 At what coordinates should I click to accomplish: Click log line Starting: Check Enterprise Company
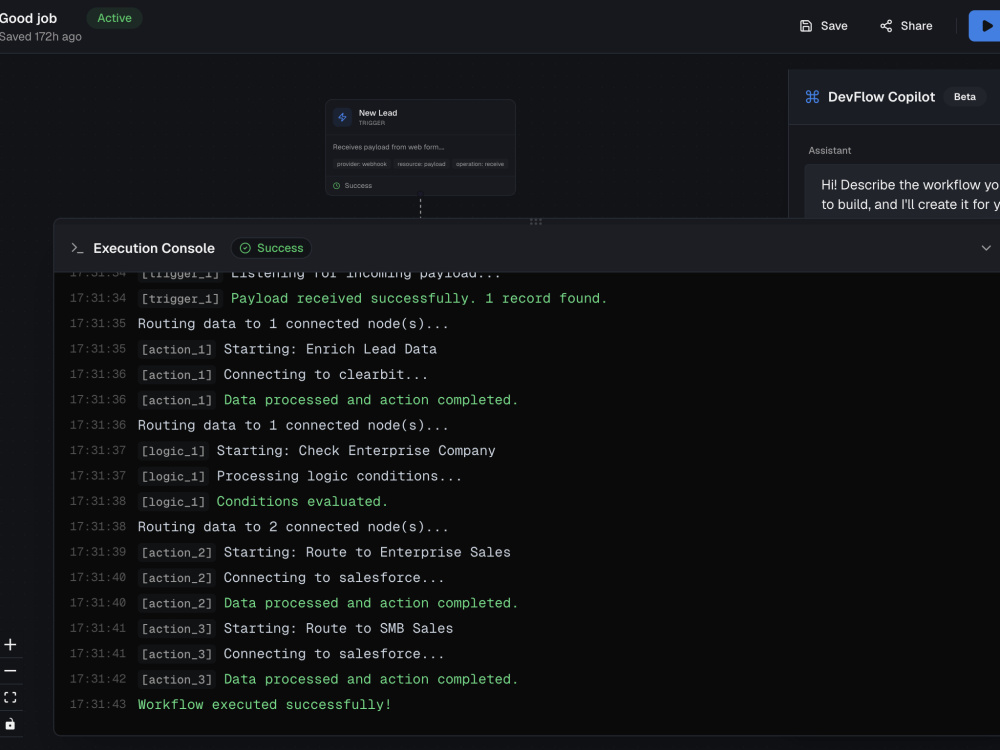356,451
